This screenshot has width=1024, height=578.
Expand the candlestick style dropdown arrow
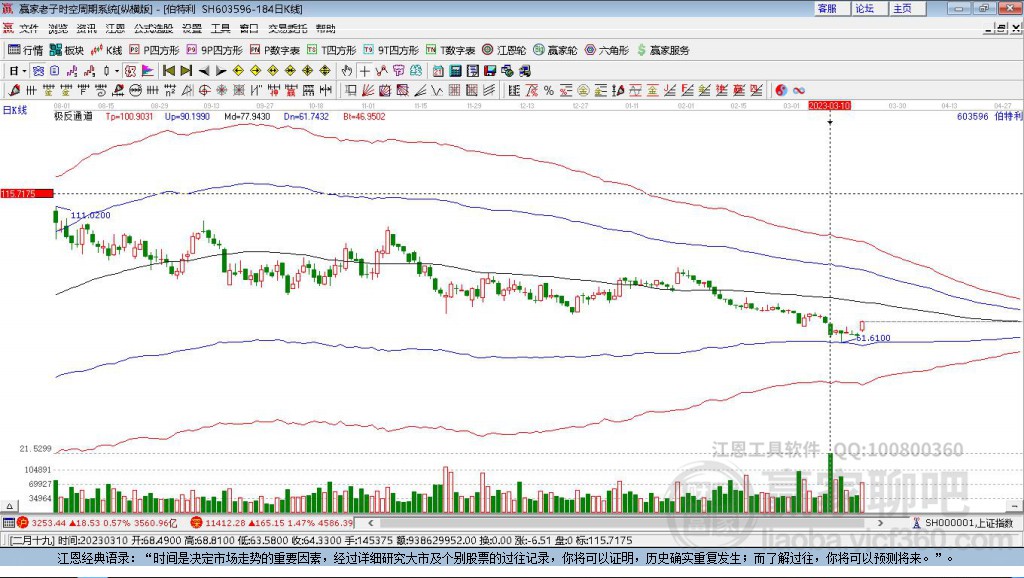pos(117,71)
